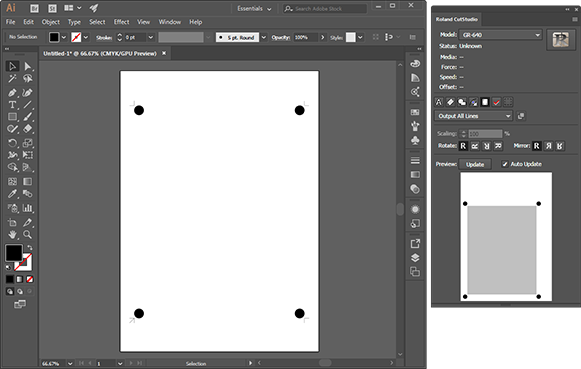Open the zoom level 66.67% dropdown

pyautogui.click(x=70, y=363)
